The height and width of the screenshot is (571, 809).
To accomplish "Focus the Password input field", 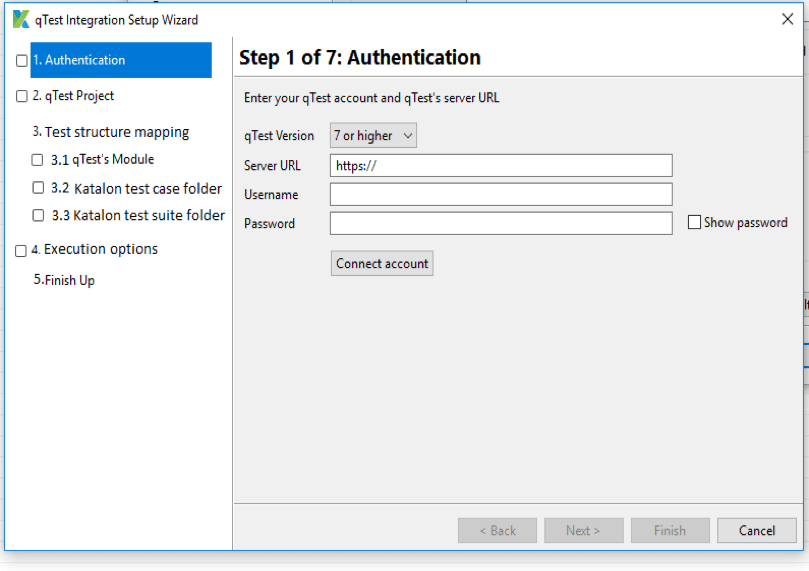I will 501,223.
